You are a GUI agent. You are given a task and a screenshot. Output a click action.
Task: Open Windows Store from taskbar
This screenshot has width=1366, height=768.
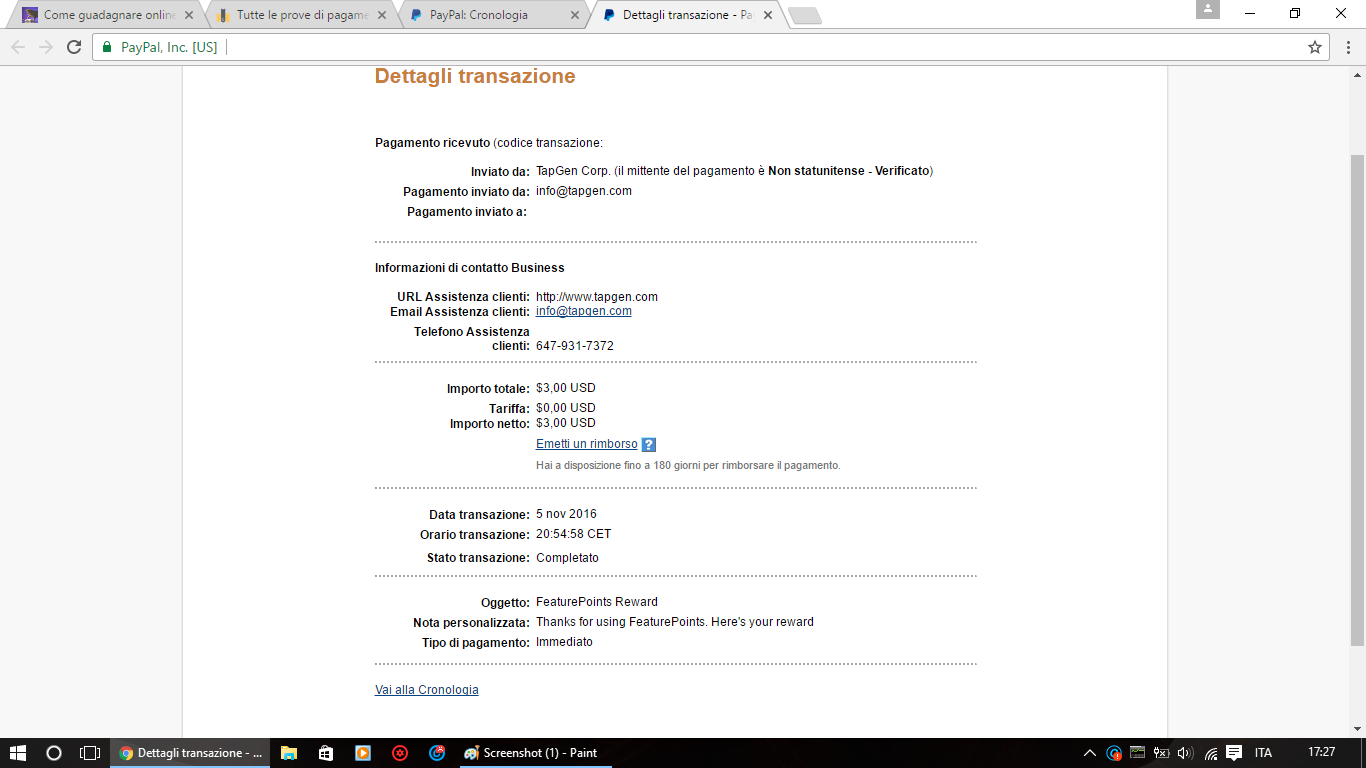tap(325, 753)
